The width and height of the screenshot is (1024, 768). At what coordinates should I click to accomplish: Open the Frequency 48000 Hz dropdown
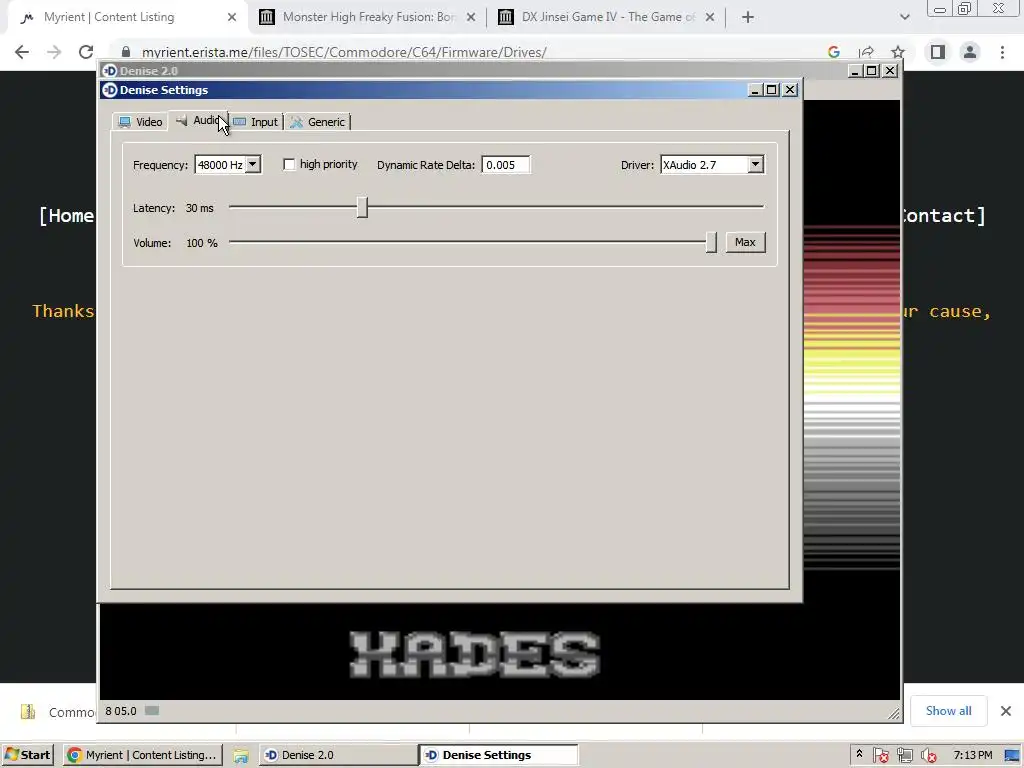253,165
